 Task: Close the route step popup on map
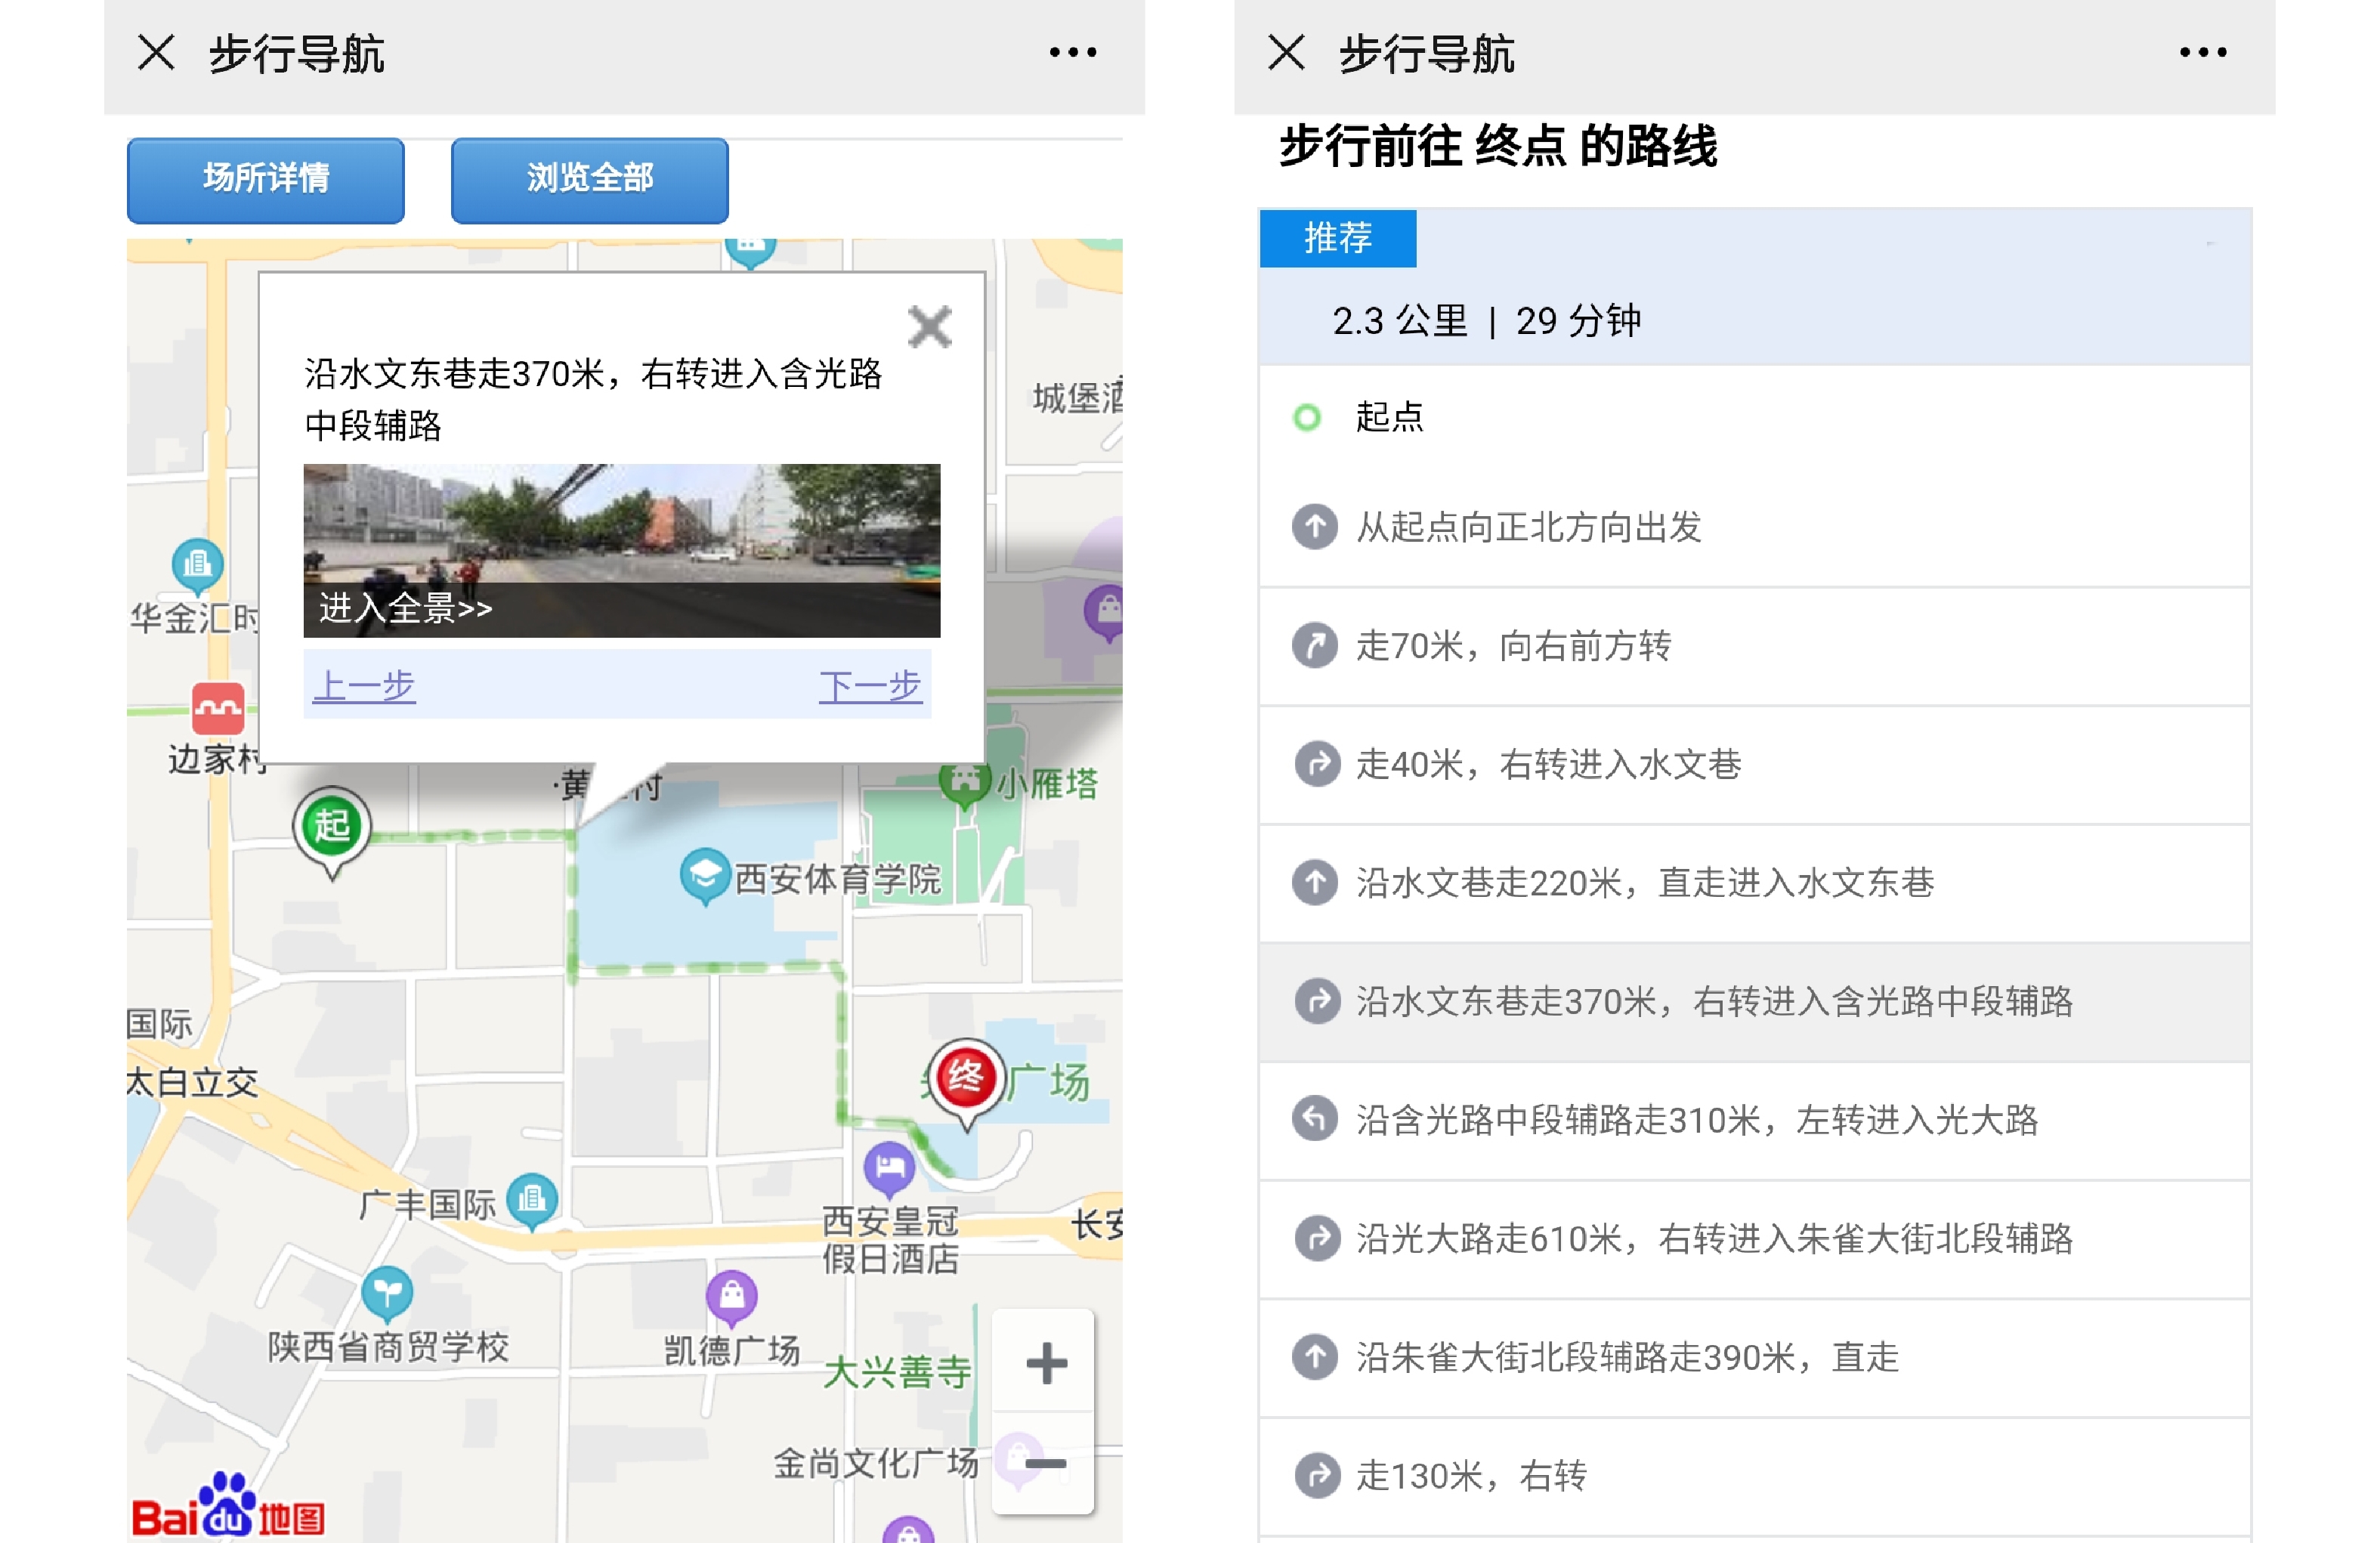(x=930, y=326)
